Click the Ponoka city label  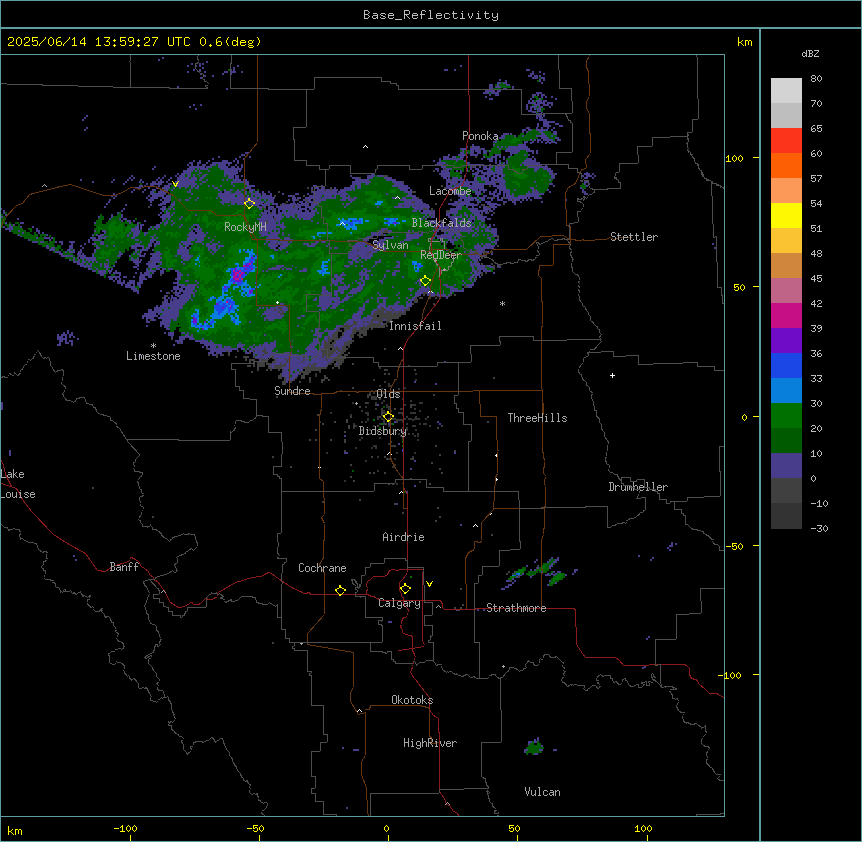tap(480, 136)
